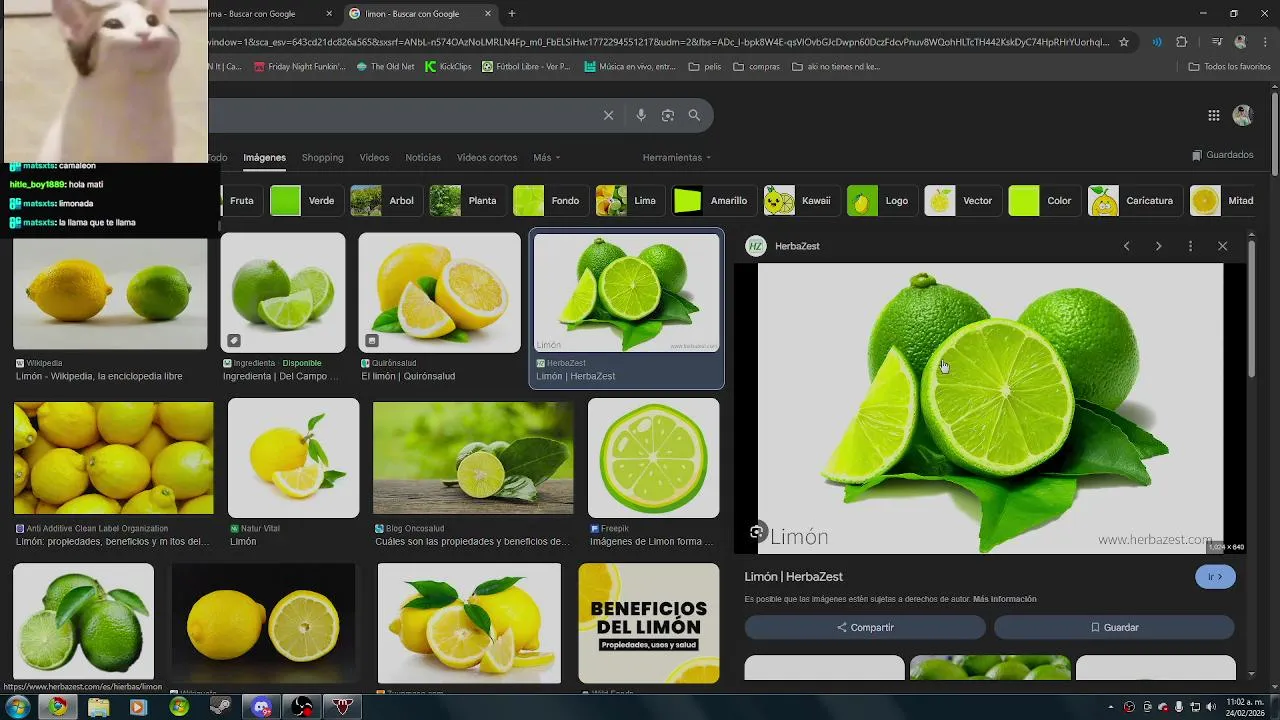Viewport: 1280px width, 720px height.
Task: Open a new Chrome tab
Action: click(x=512, y=14)
